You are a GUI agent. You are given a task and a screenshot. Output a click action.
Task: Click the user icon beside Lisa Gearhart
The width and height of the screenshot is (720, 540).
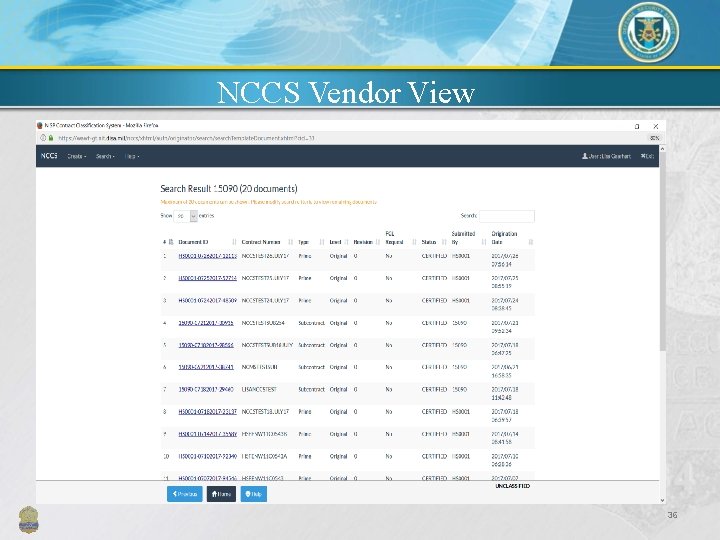coord(585,156)
